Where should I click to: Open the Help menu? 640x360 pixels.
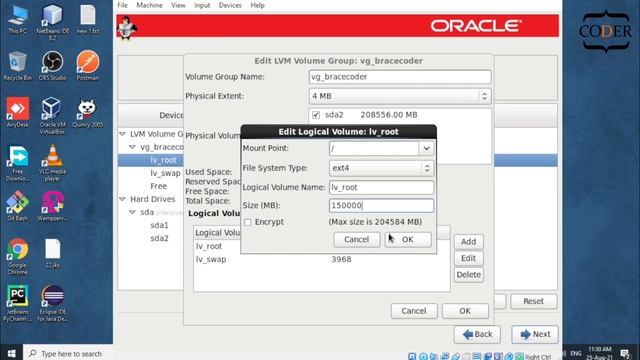(258, 5)
